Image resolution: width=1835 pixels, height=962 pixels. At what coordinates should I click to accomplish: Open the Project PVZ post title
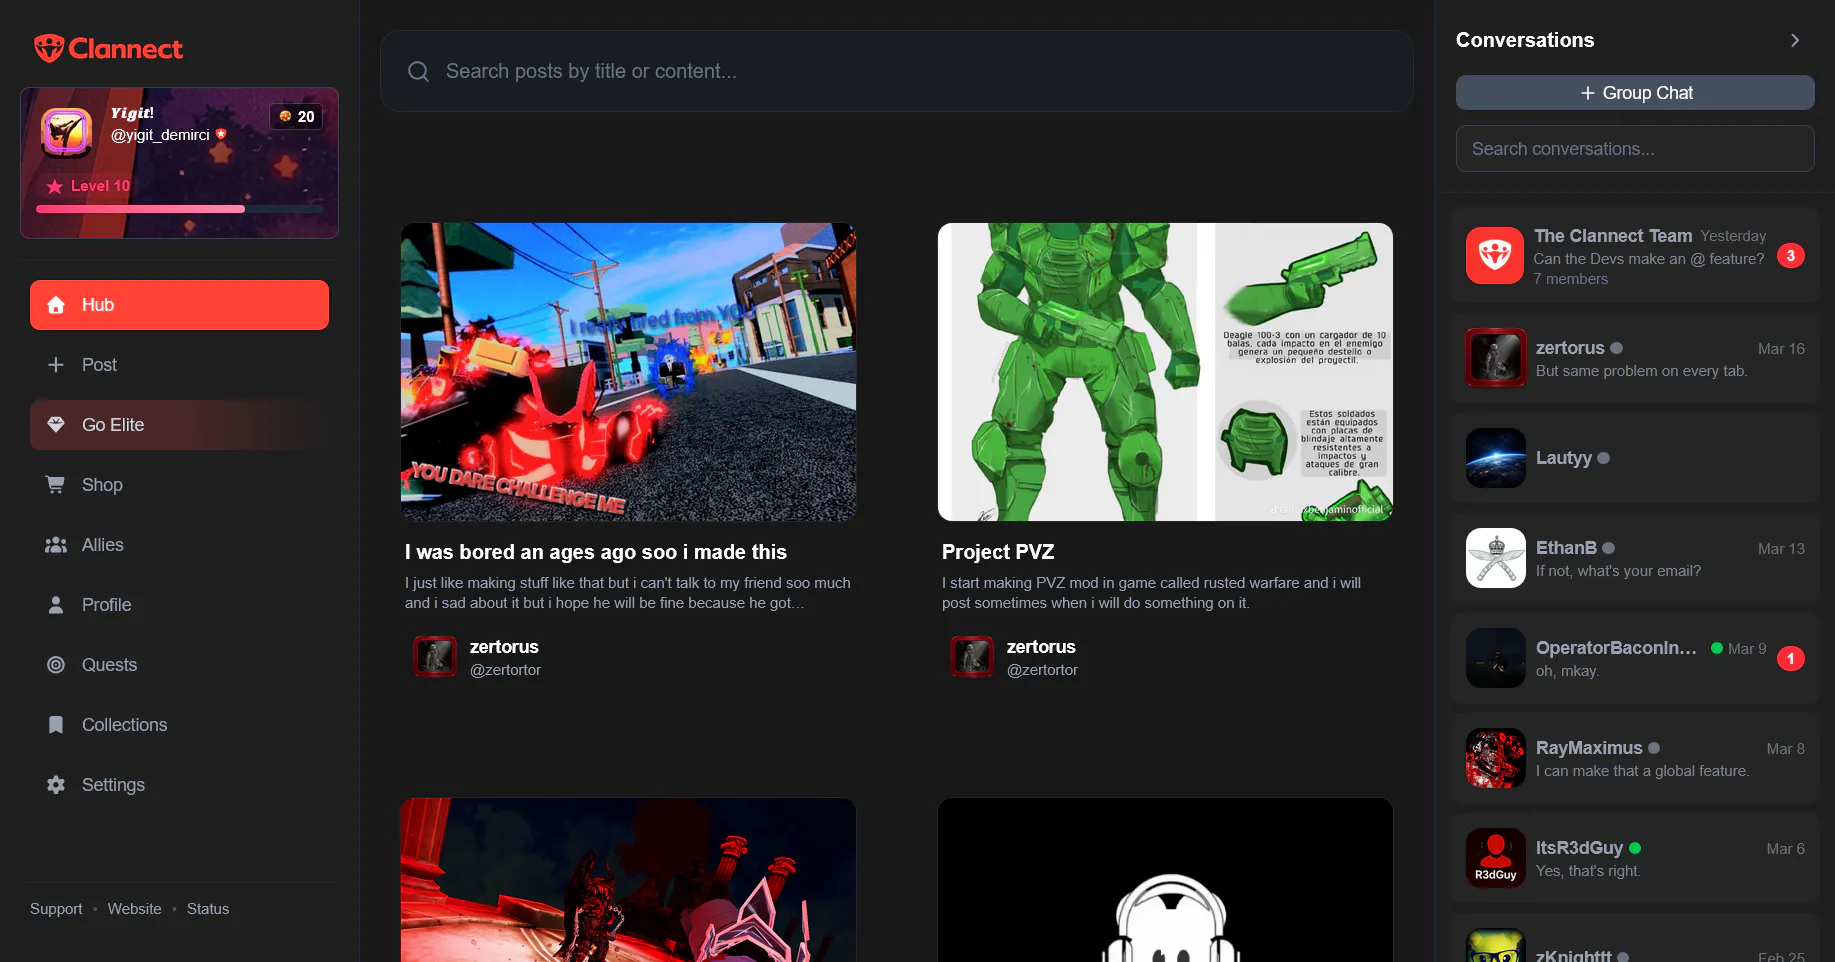(x=998, y=552)
